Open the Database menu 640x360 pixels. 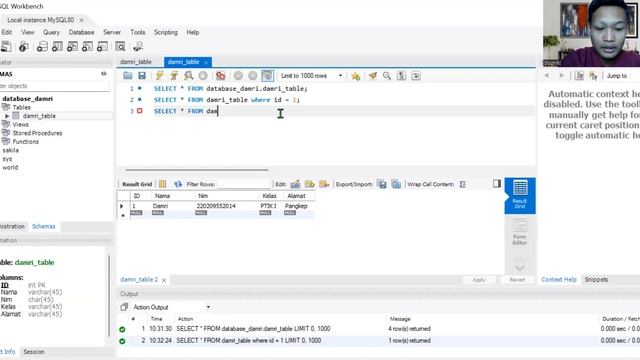coord(81,32)
